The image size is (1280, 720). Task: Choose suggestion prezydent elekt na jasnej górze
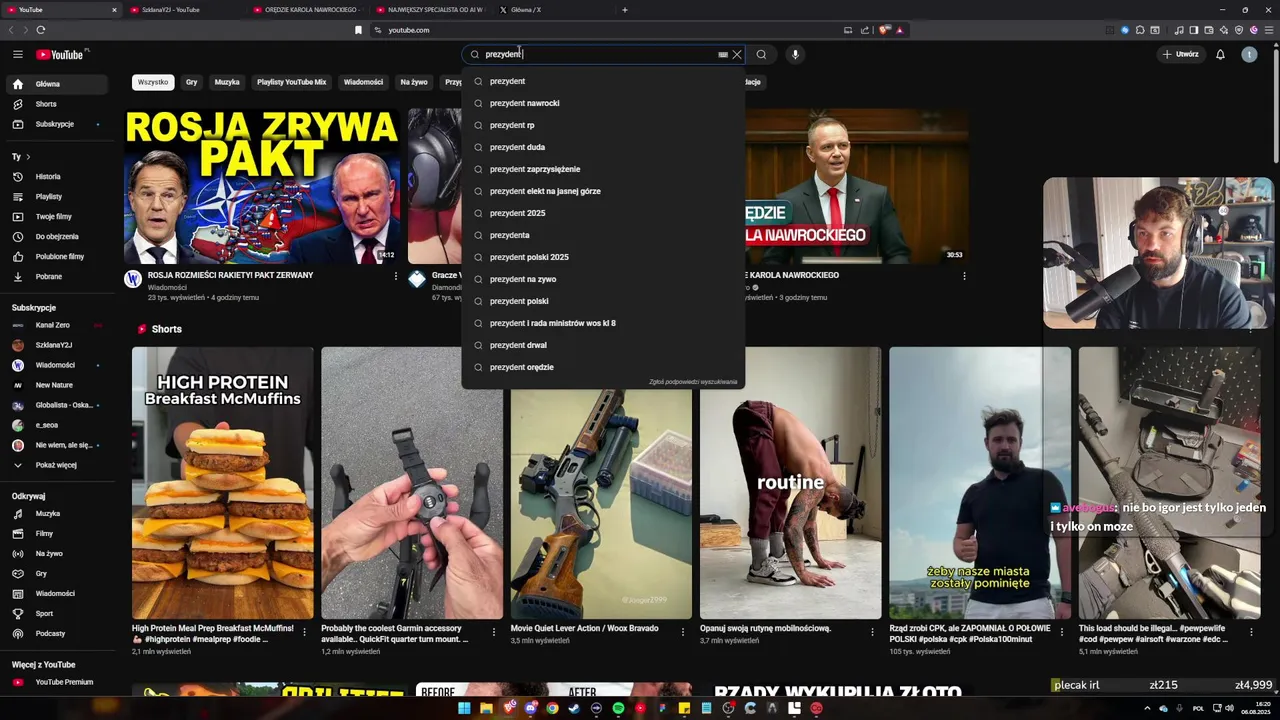tap(603, 191)
